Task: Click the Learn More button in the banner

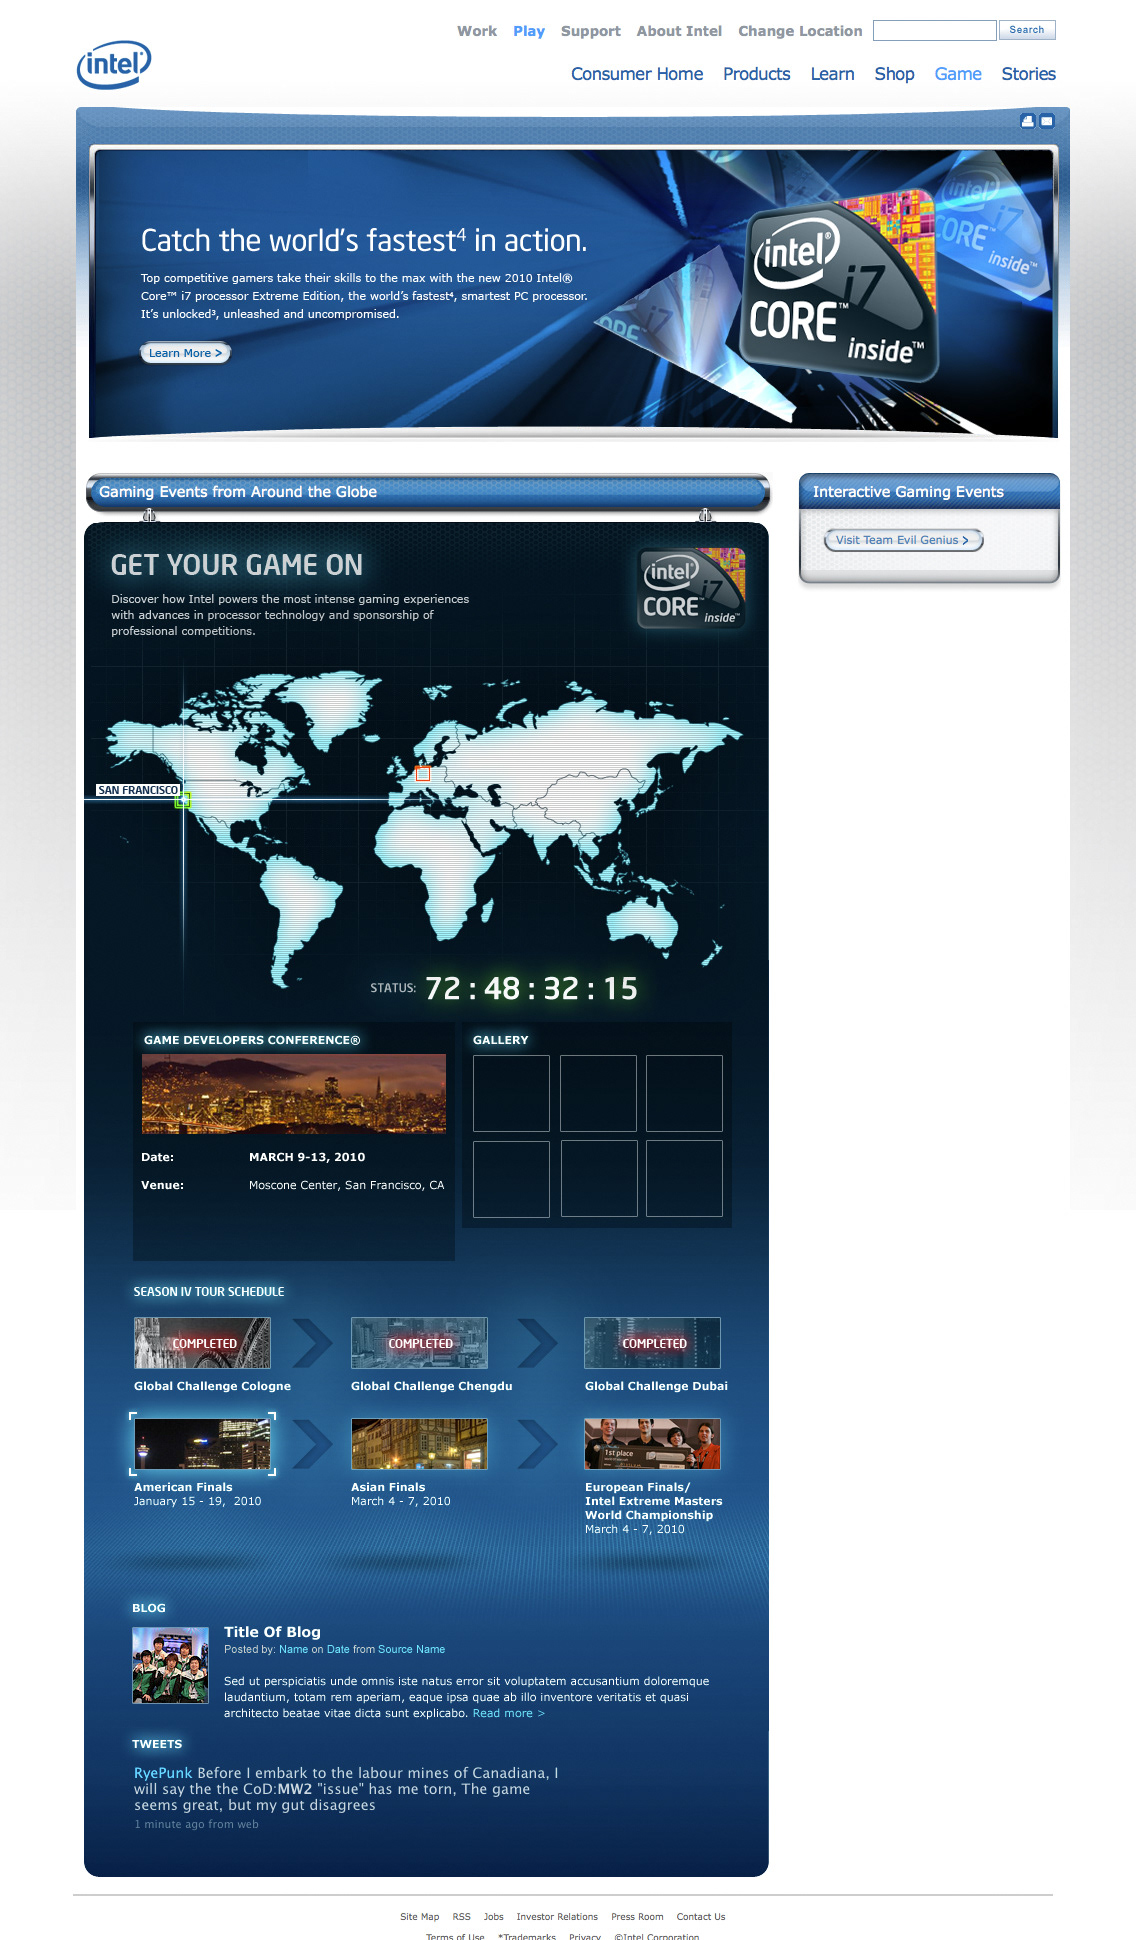Action: tap(185, 353)
